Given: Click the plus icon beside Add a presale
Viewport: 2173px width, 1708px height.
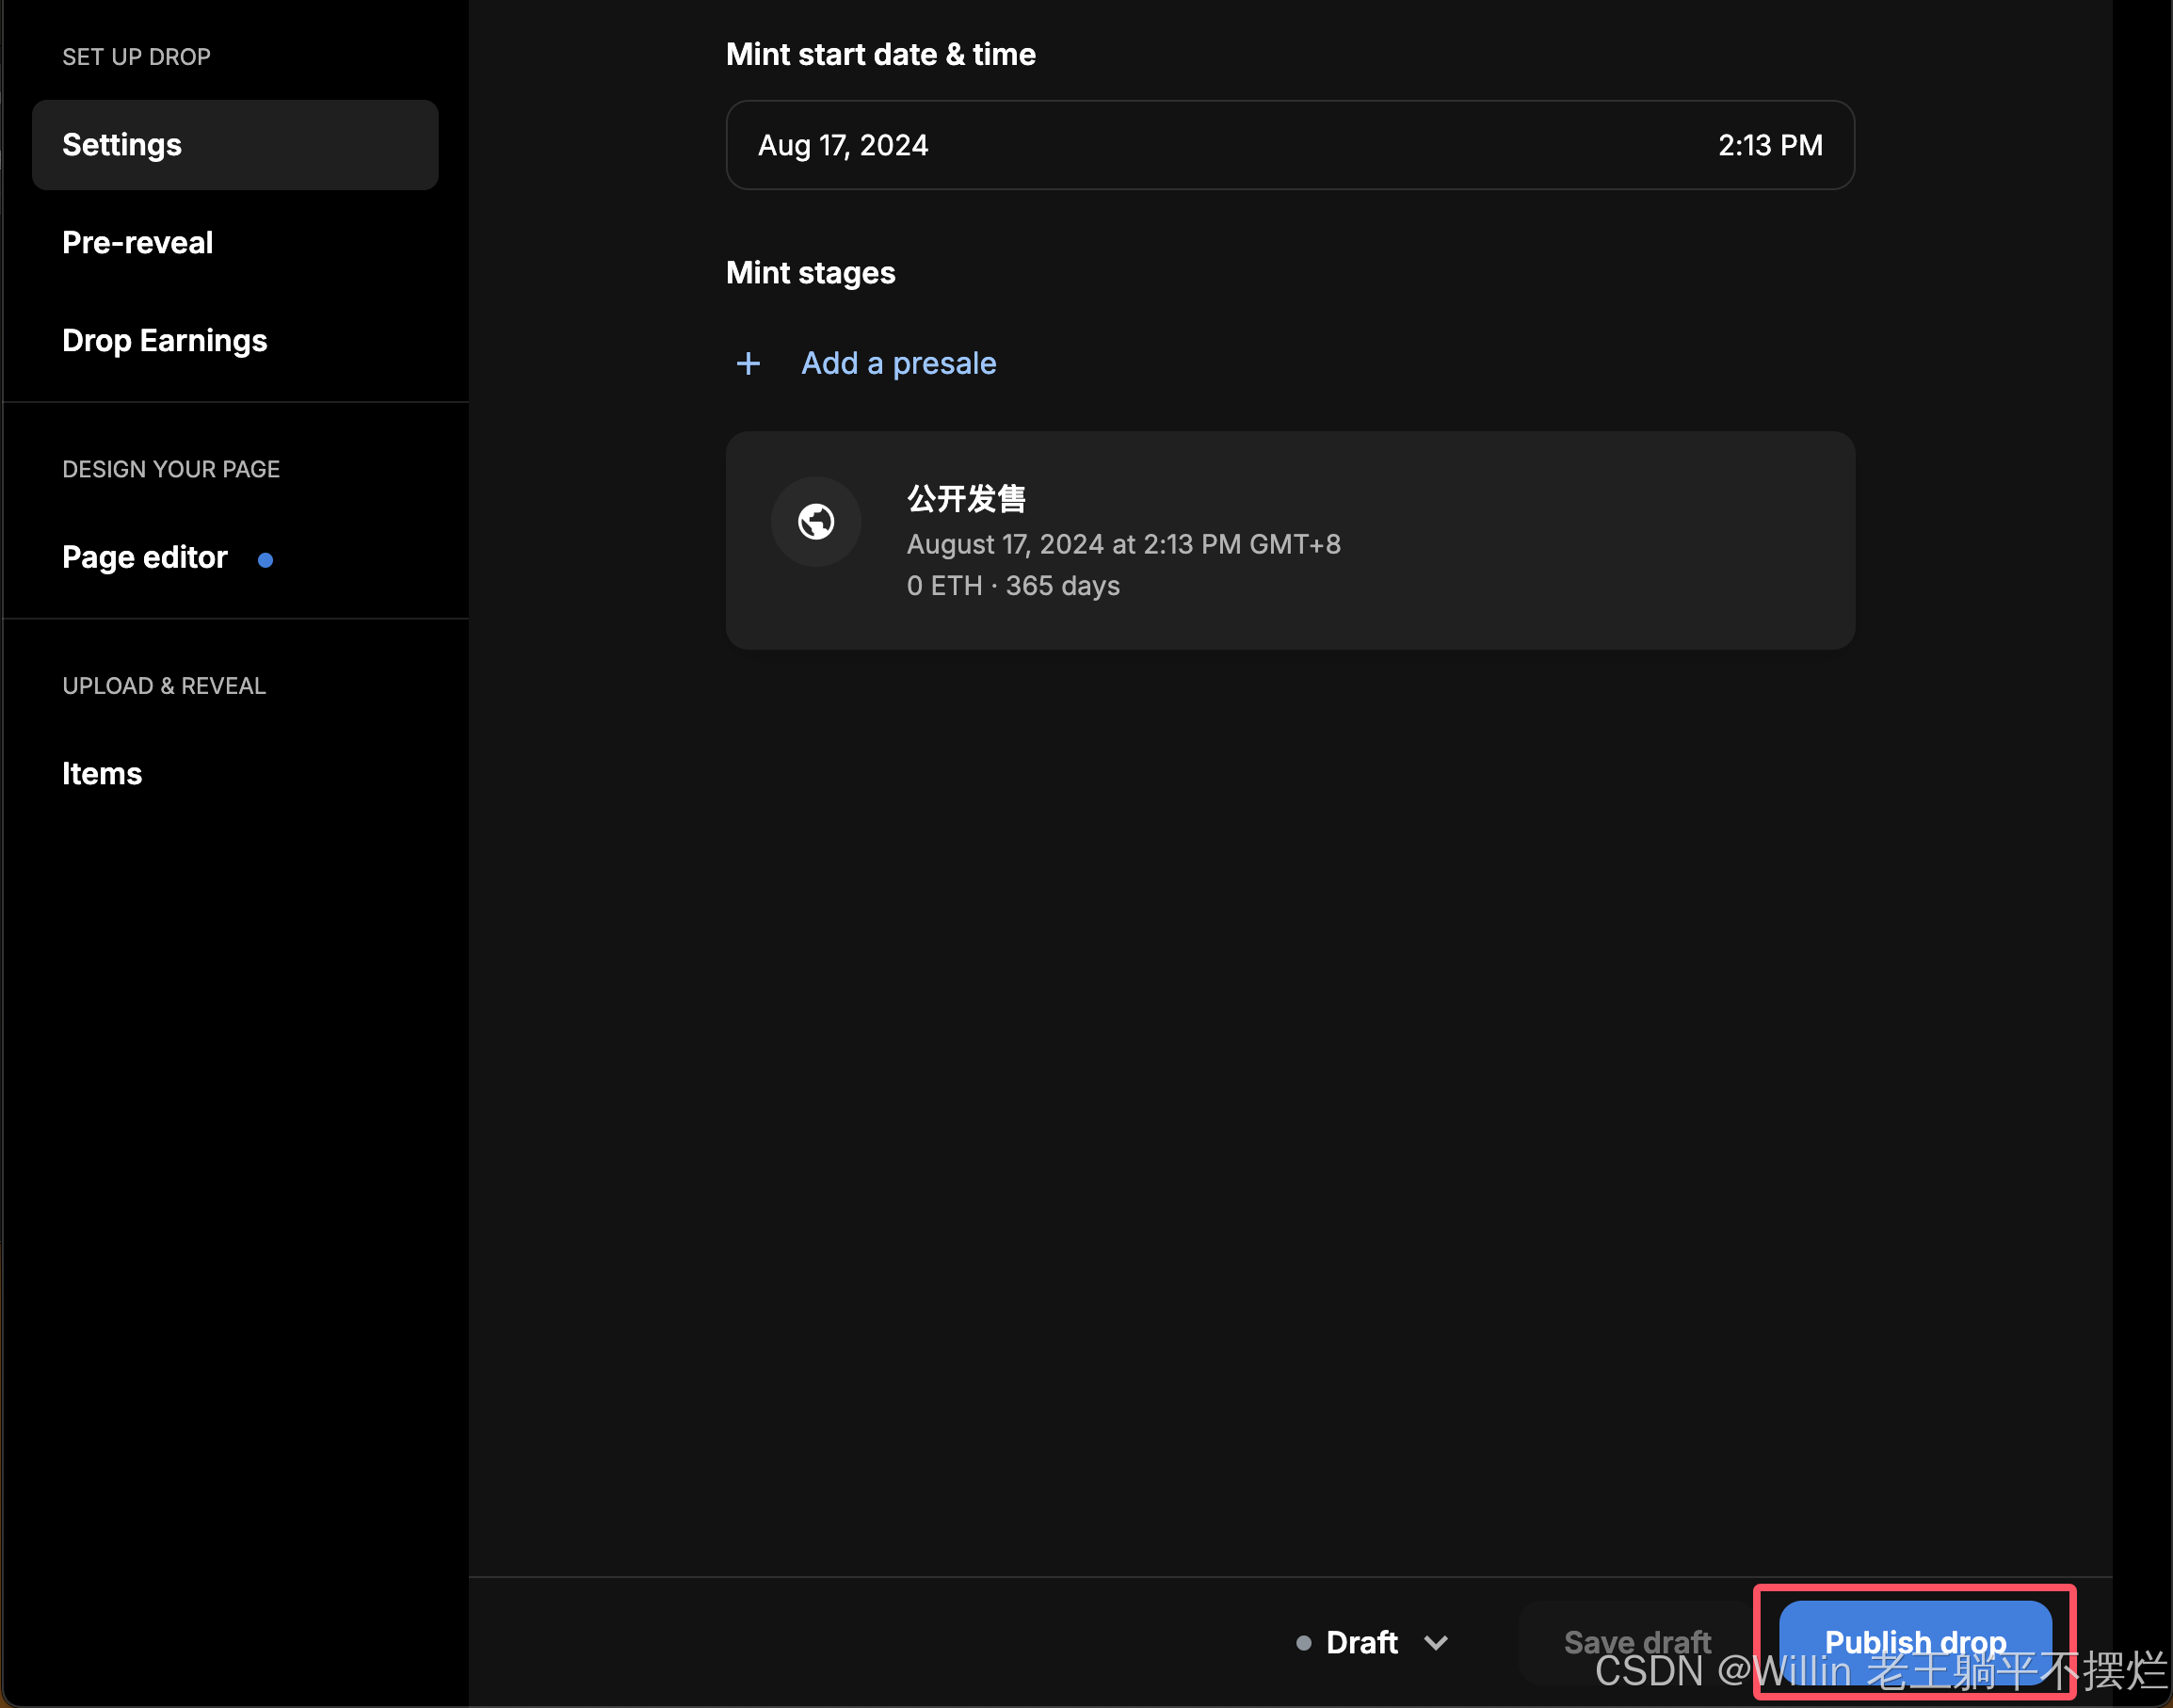Looking at the screenshot, I should (x=748, y=363).
